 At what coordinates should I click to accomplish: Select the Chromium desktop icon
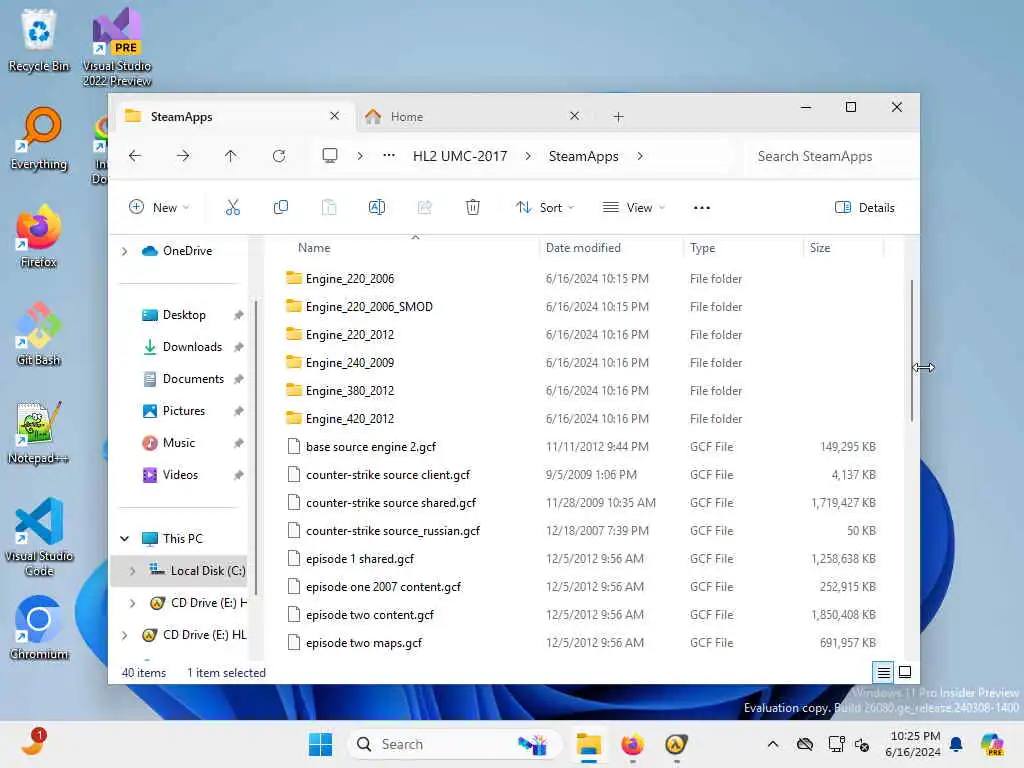tap(39, 628)
